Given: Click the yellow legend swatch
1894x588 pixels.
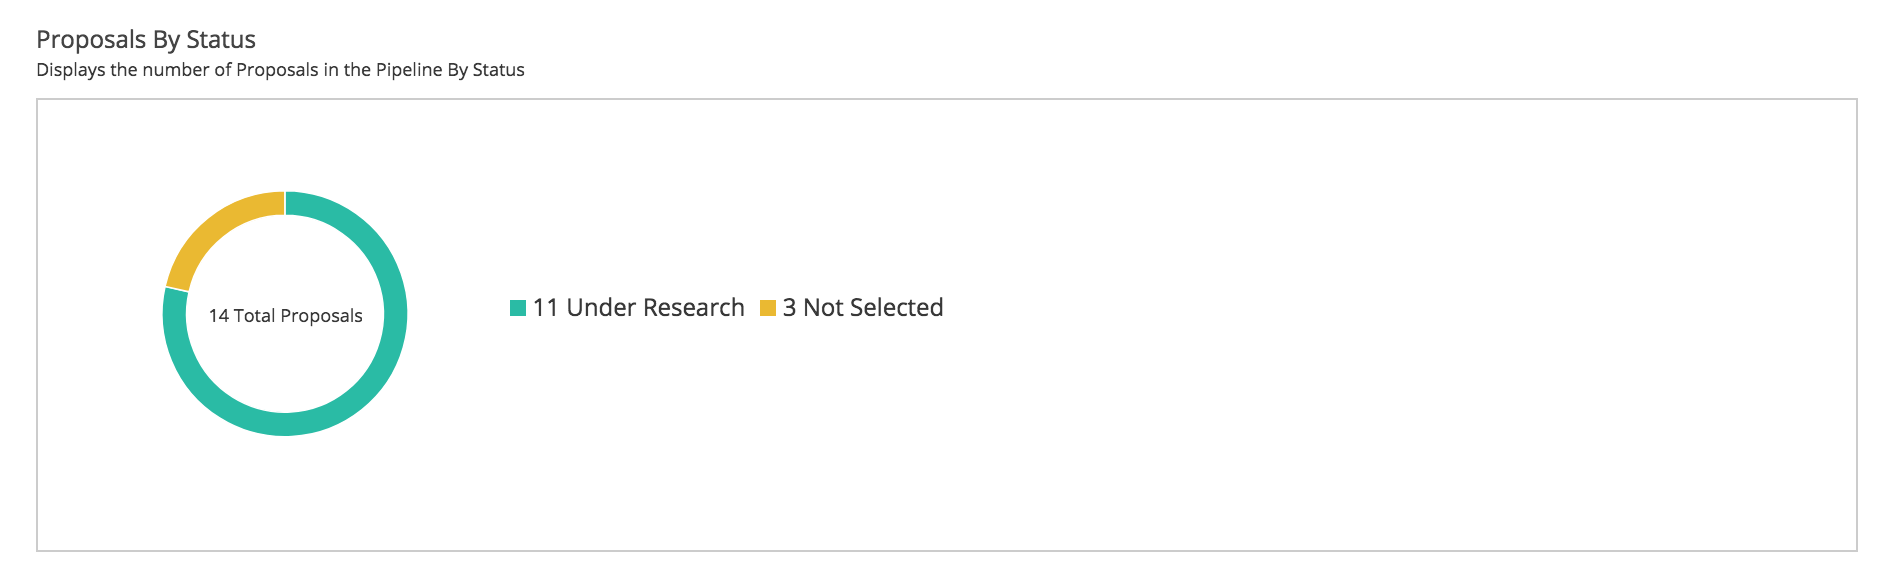Looking at the screenshot, I should 768,308.
